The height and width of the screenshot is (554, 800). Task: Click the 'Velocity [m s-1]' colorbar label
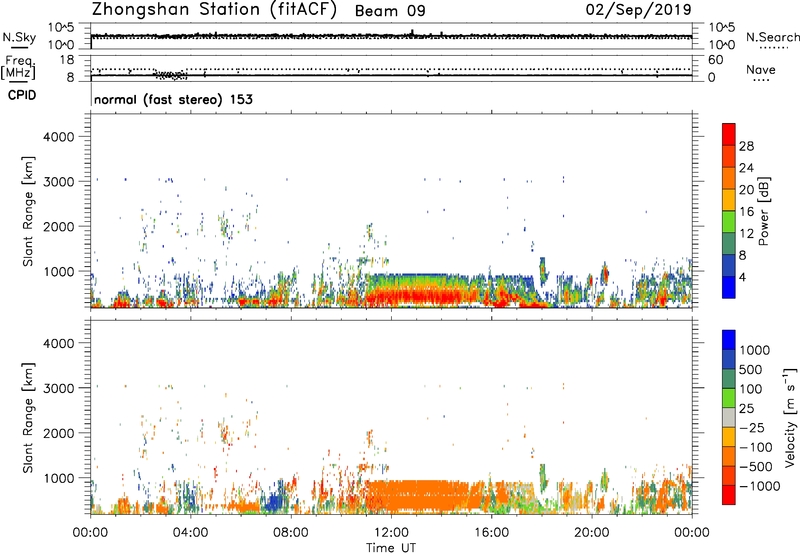click(x=790, y=417)
